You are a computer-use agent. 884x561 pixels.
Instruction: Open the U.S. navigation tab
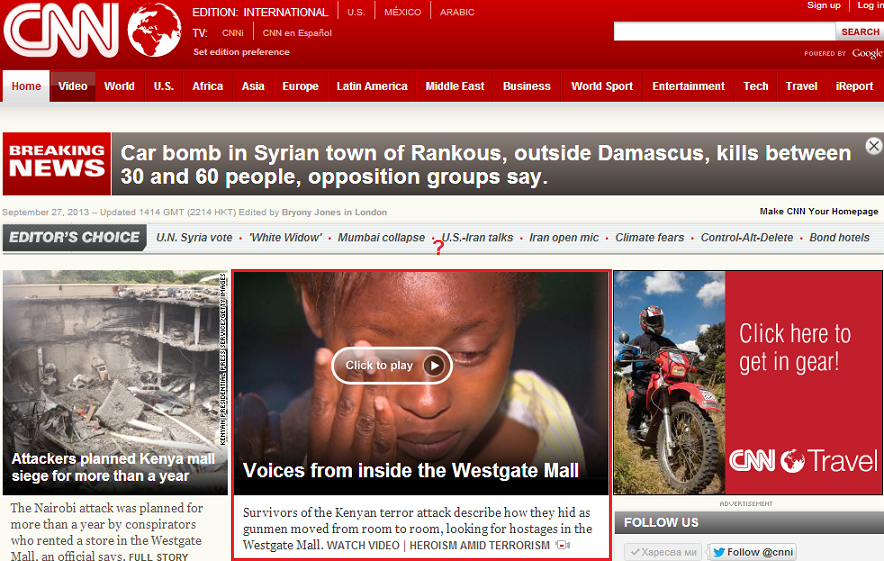tap(163, 86)
